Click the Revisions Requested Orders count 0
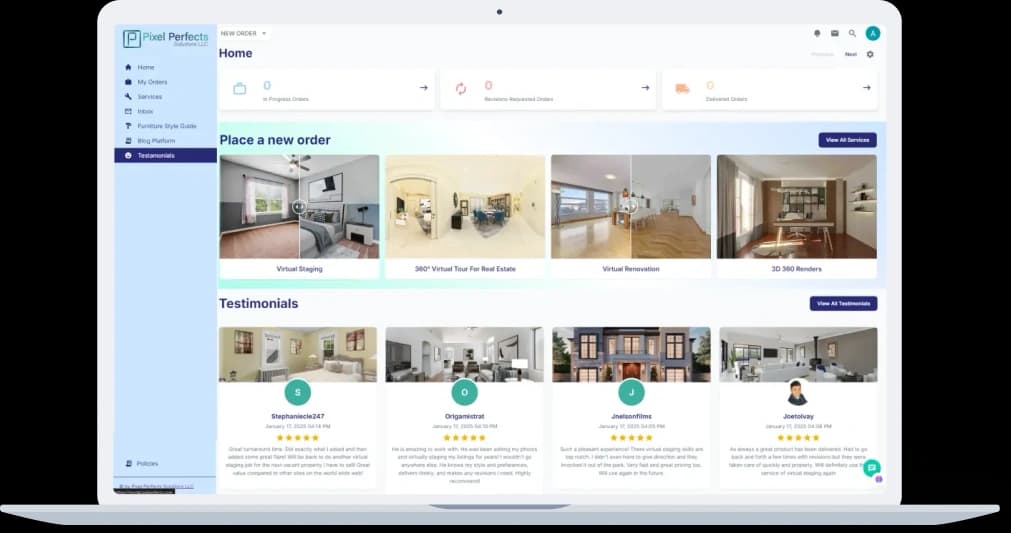This screenshot has height=533, width=1011. [x=488, y=85]
